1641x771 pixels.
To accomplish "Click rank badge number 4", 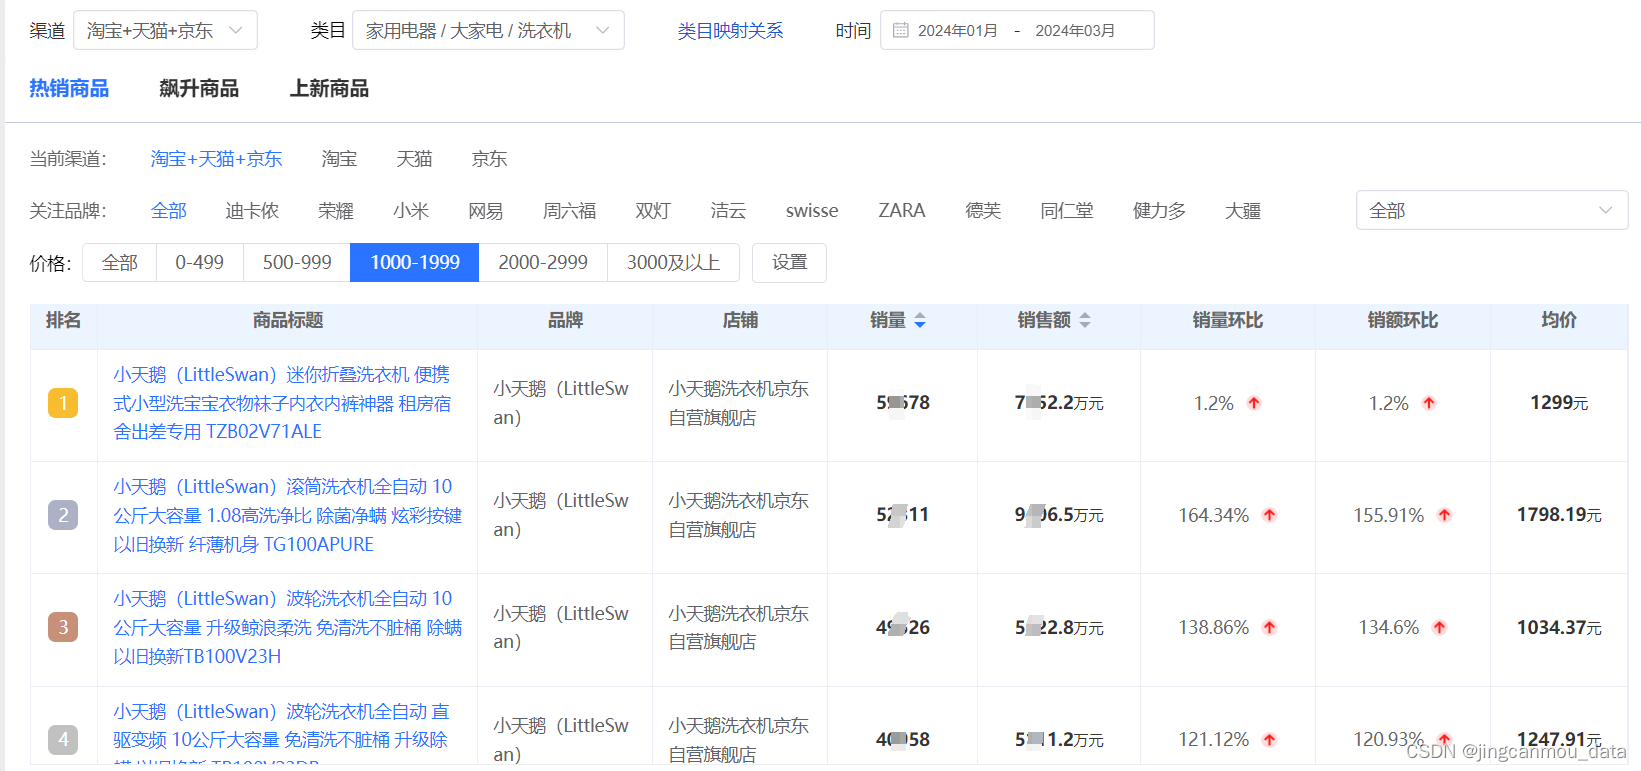I will point(63,740).
